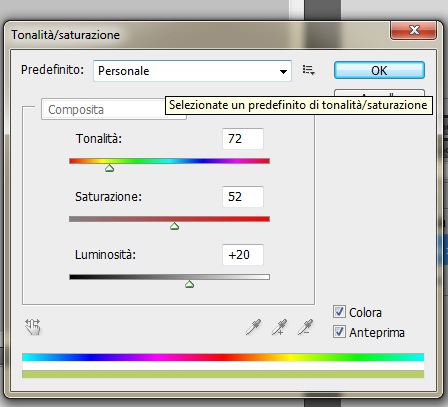Toggle the Anteprima preview checkbox
448x407 pixels.
[339, 332]
